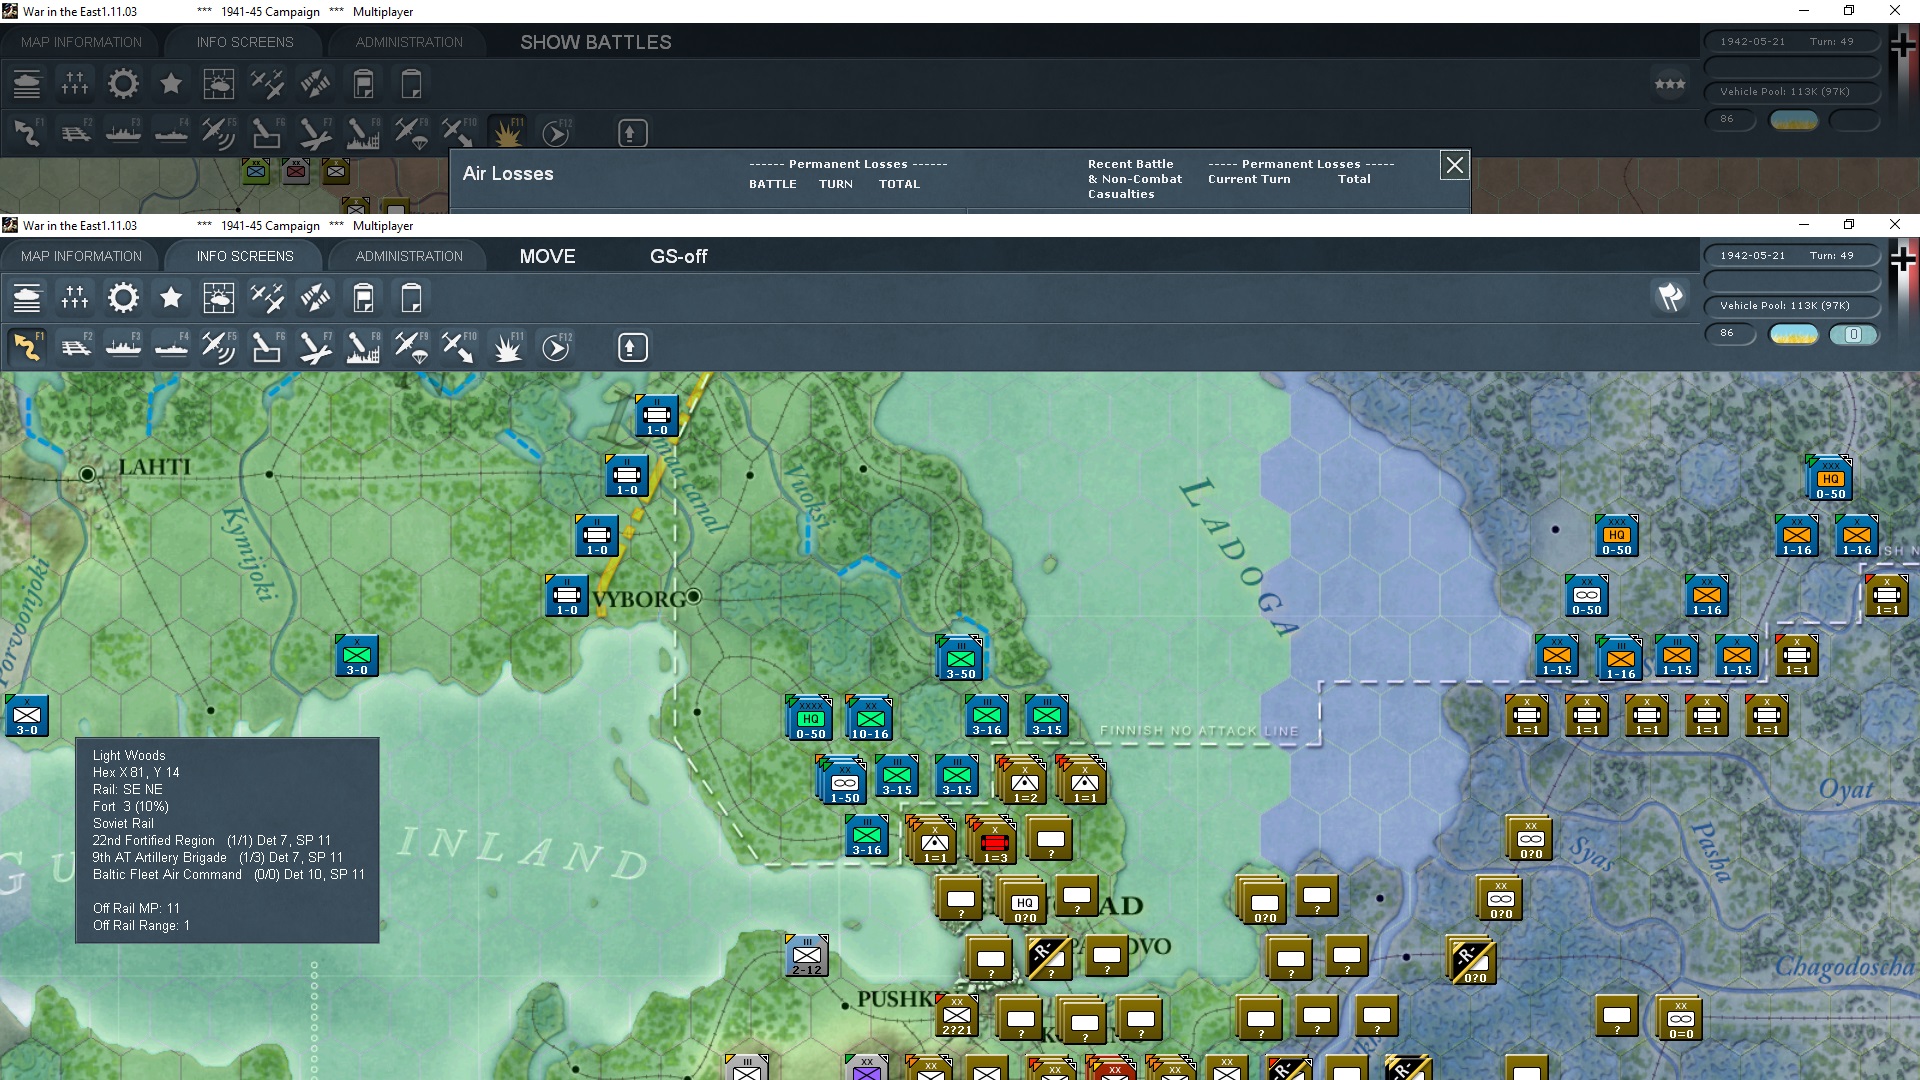Open the air doctrine crossed-planes icon

(x=267, y=297)
